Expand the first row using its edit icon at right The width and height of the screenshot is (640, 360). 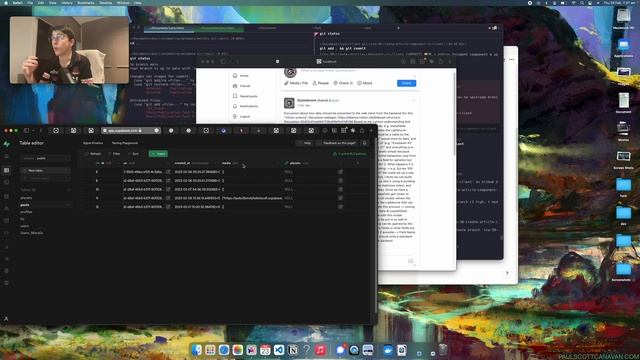pos(340,172)
